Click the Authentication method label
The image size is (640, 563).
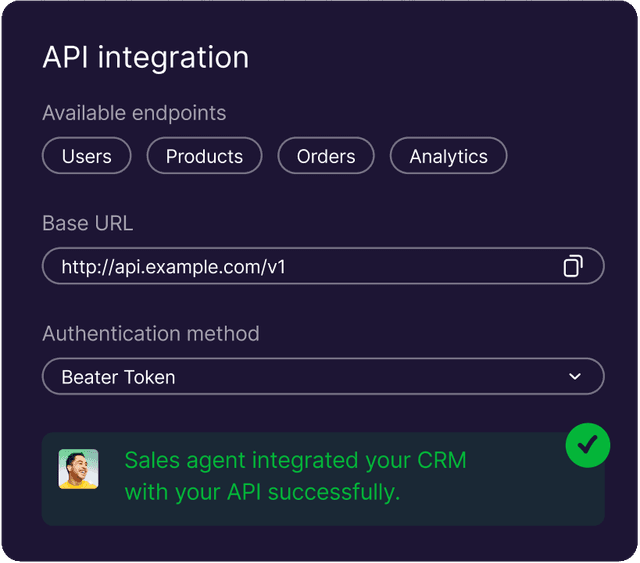[150, 333]
